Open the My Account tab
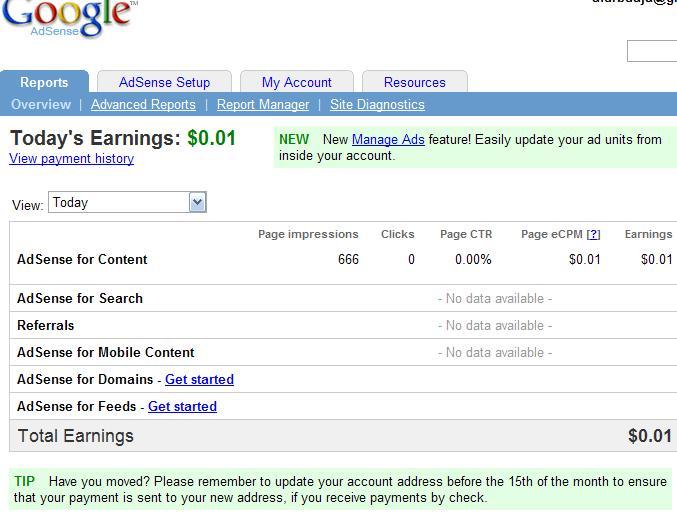 coord(297,82)
